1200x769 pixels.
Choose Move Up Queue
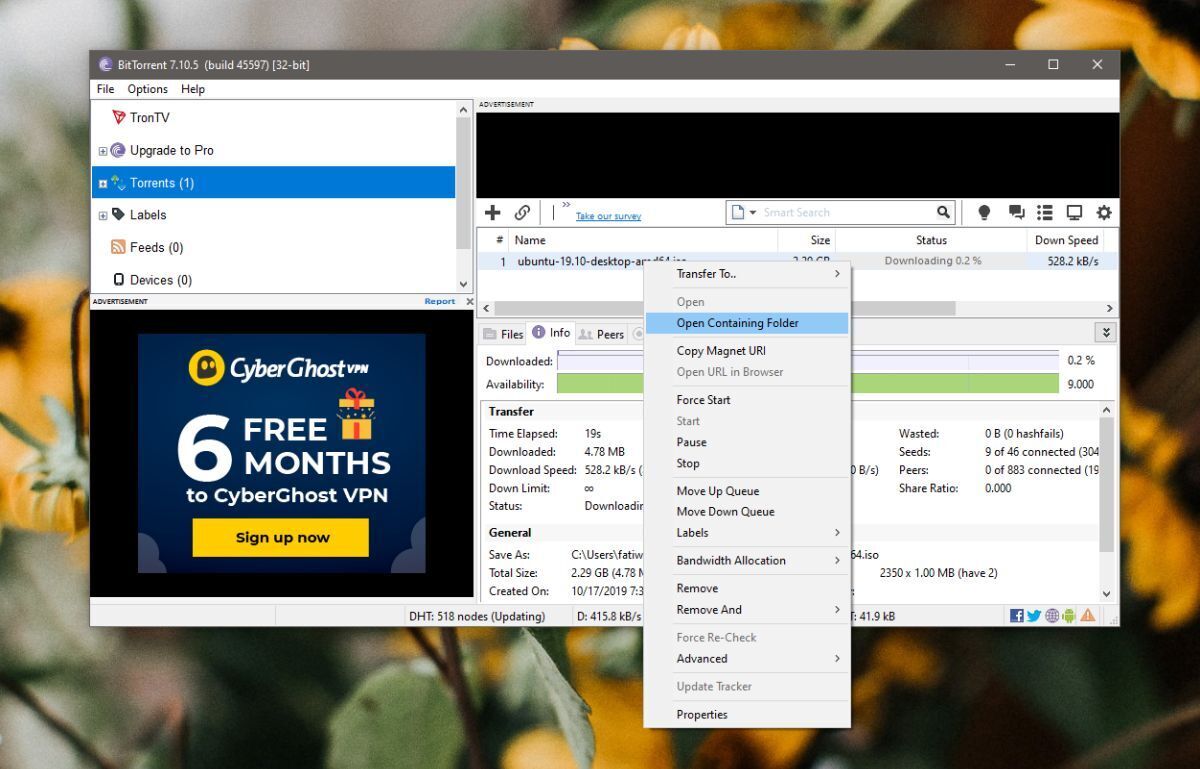pyautogui.click(x=747, y=491)
